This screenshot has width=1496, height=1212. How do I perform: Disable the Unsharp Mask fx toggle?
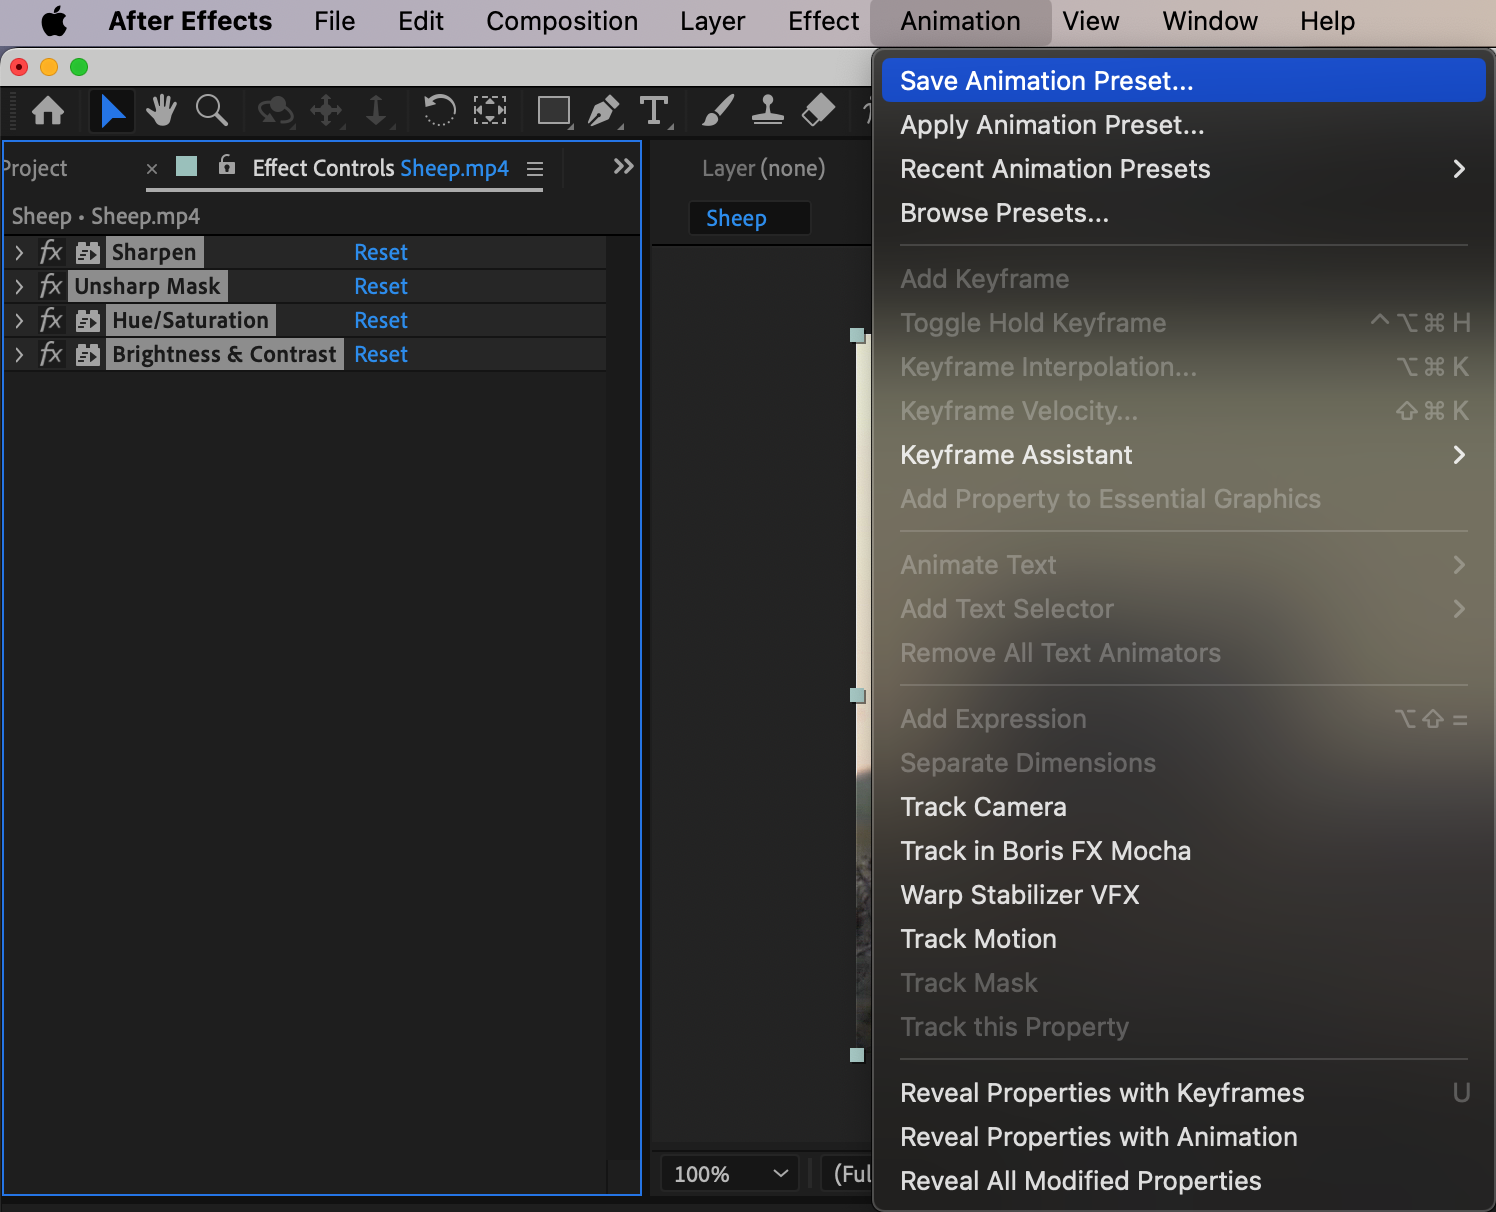click(x=50, y=286)
